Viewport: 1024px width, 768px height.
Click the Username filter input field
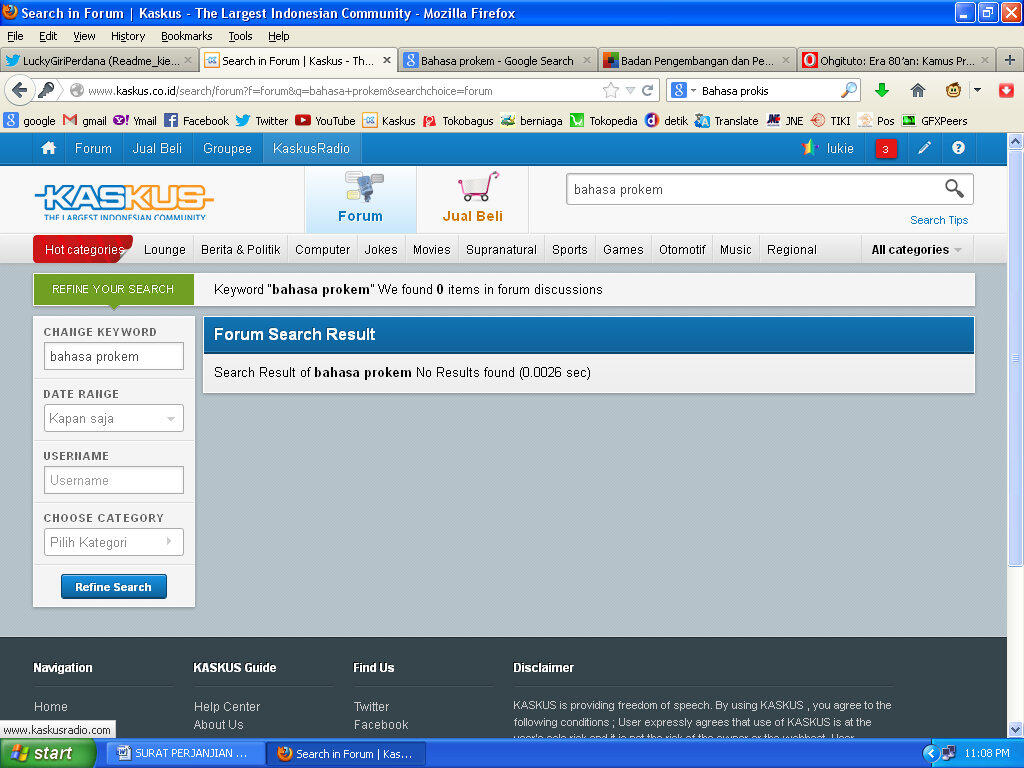click(114, 480)
